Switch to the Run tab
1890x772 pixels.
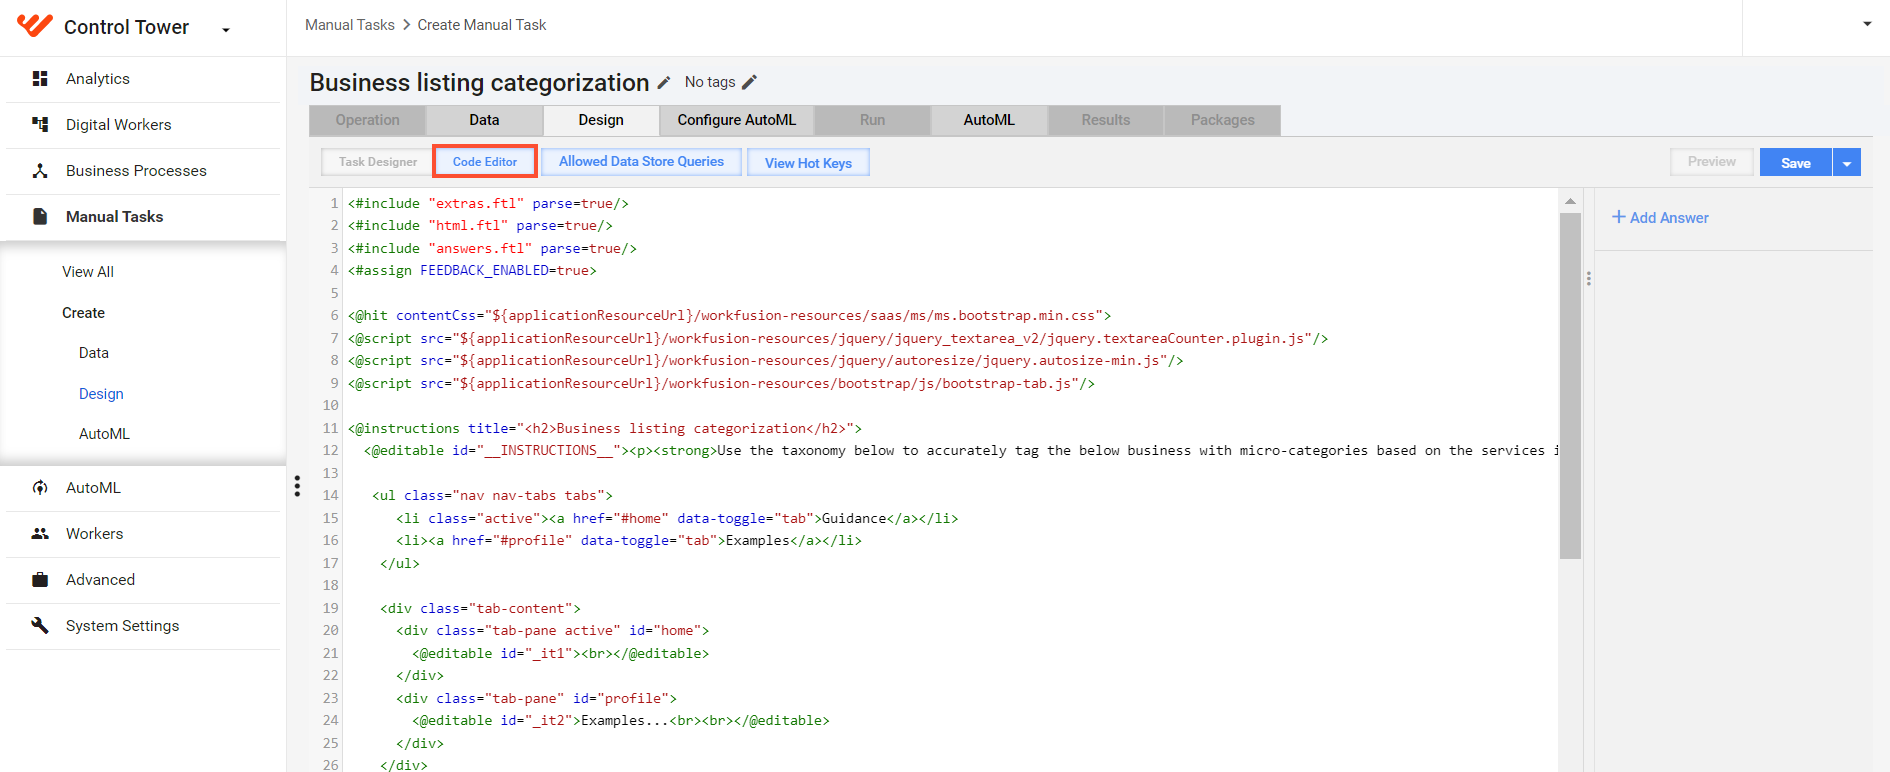[872, 120]
